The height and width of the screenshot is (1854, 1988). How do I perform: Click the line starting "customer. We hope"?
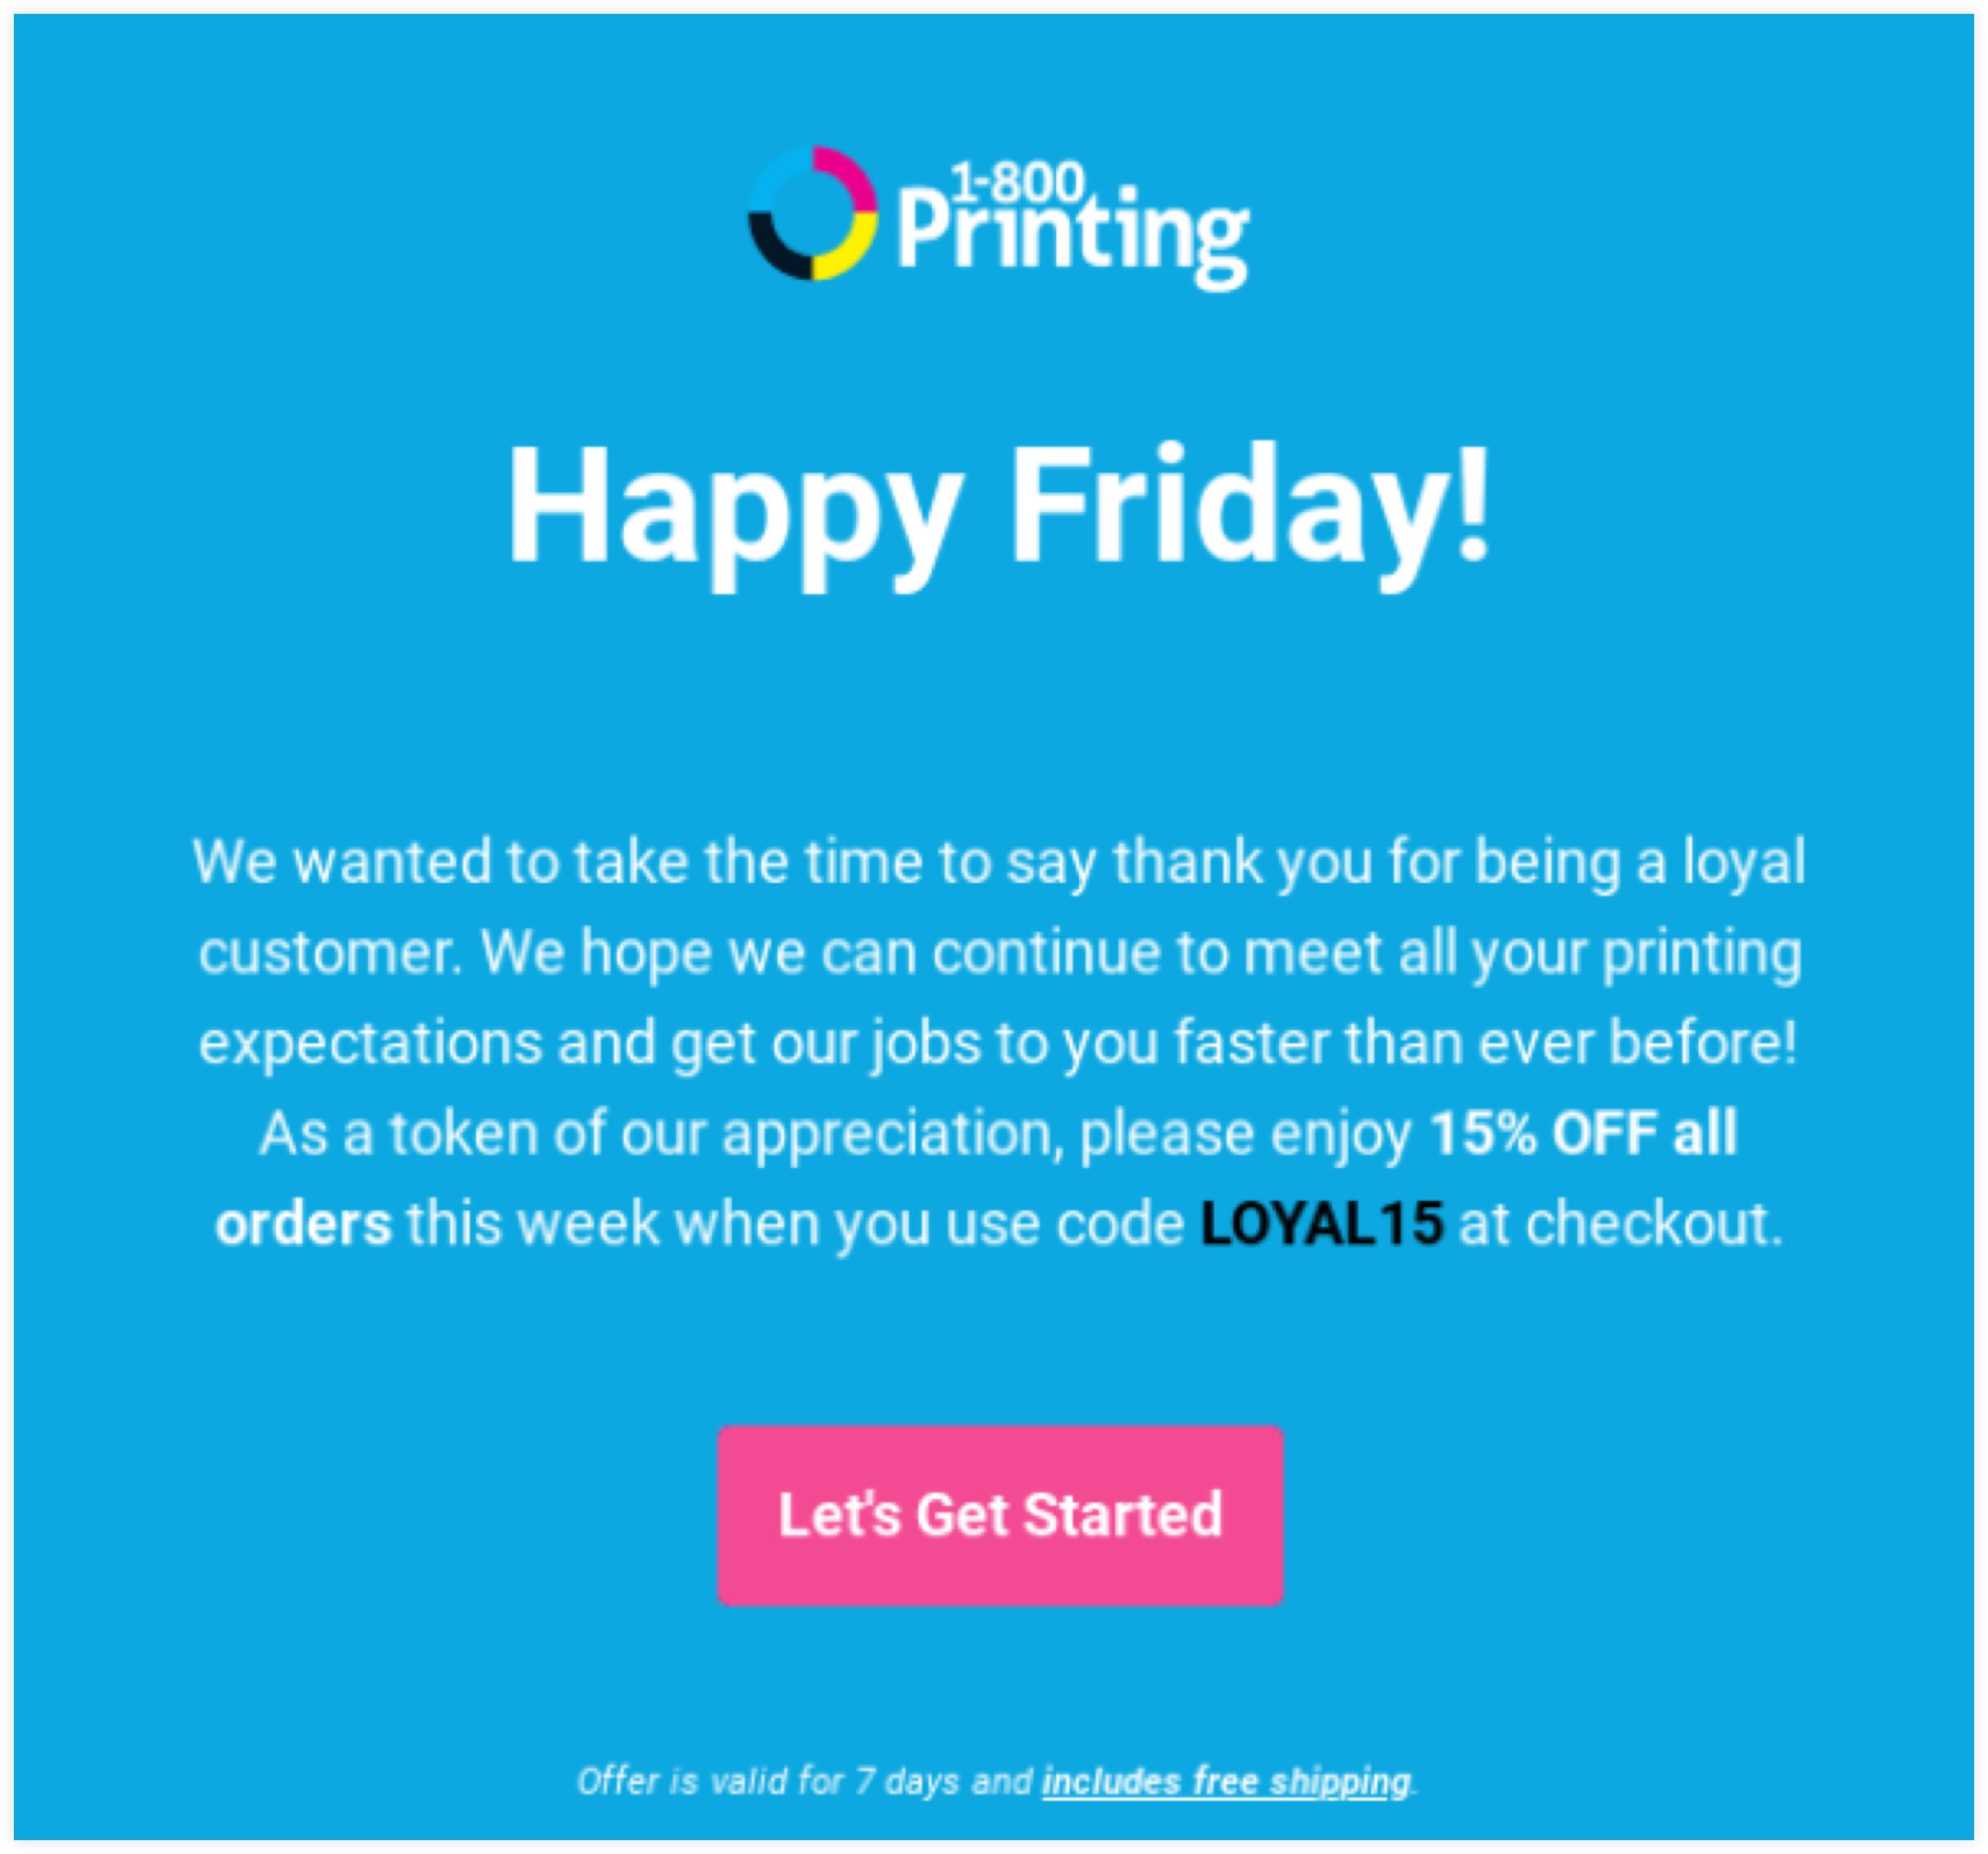point(998,952)
